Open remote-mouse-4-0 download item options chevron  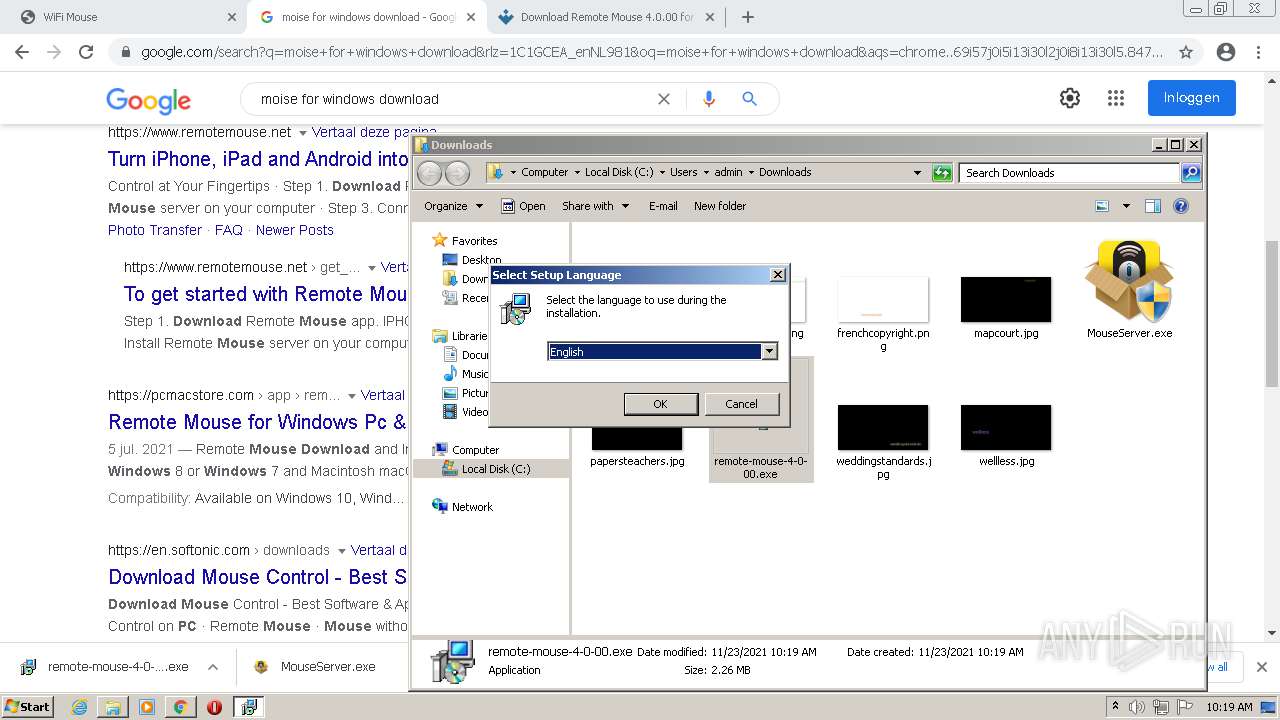[x=213, y=667]
